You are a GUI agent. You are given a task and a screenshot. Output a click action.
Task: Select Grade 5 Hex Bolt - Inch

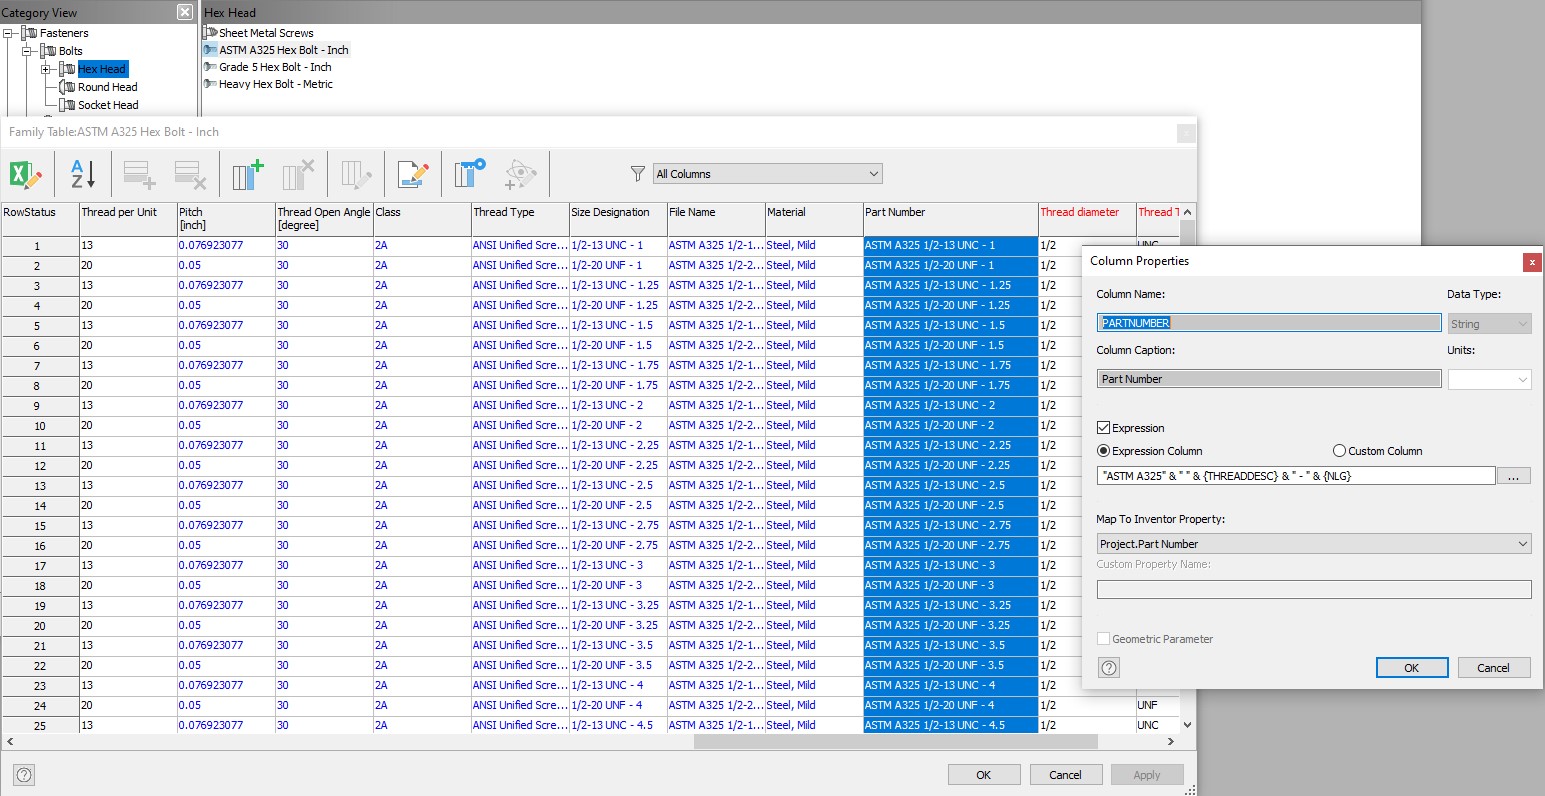coord(273,66)
